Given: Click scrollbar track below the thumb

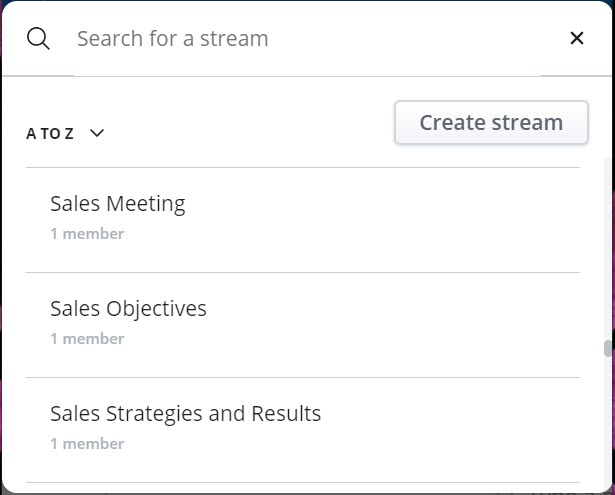Looking at the screenshot, I should (x=608, y=422).
